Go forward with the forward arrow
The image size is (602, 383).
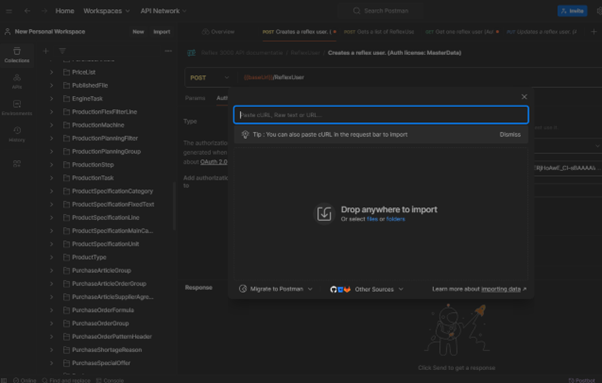coord(44,11)
